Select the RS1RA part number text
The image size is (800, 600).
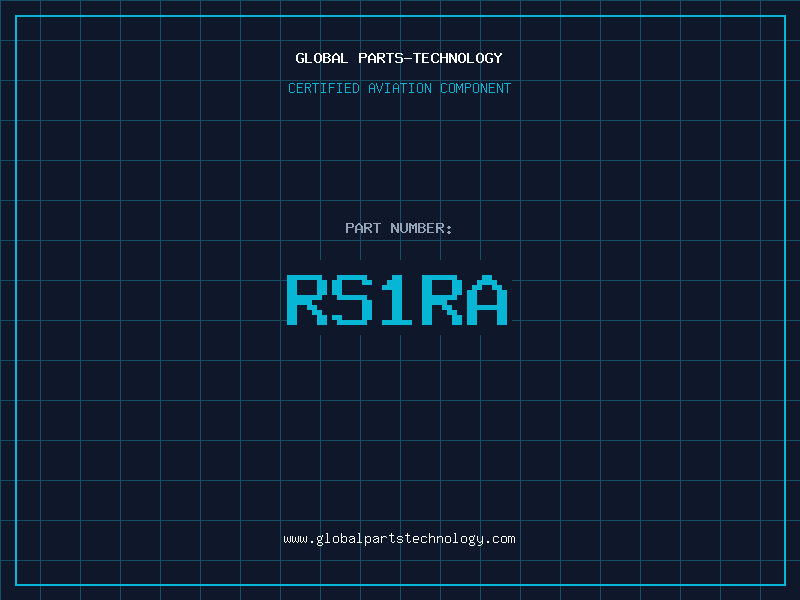click(x=398, y=299)
